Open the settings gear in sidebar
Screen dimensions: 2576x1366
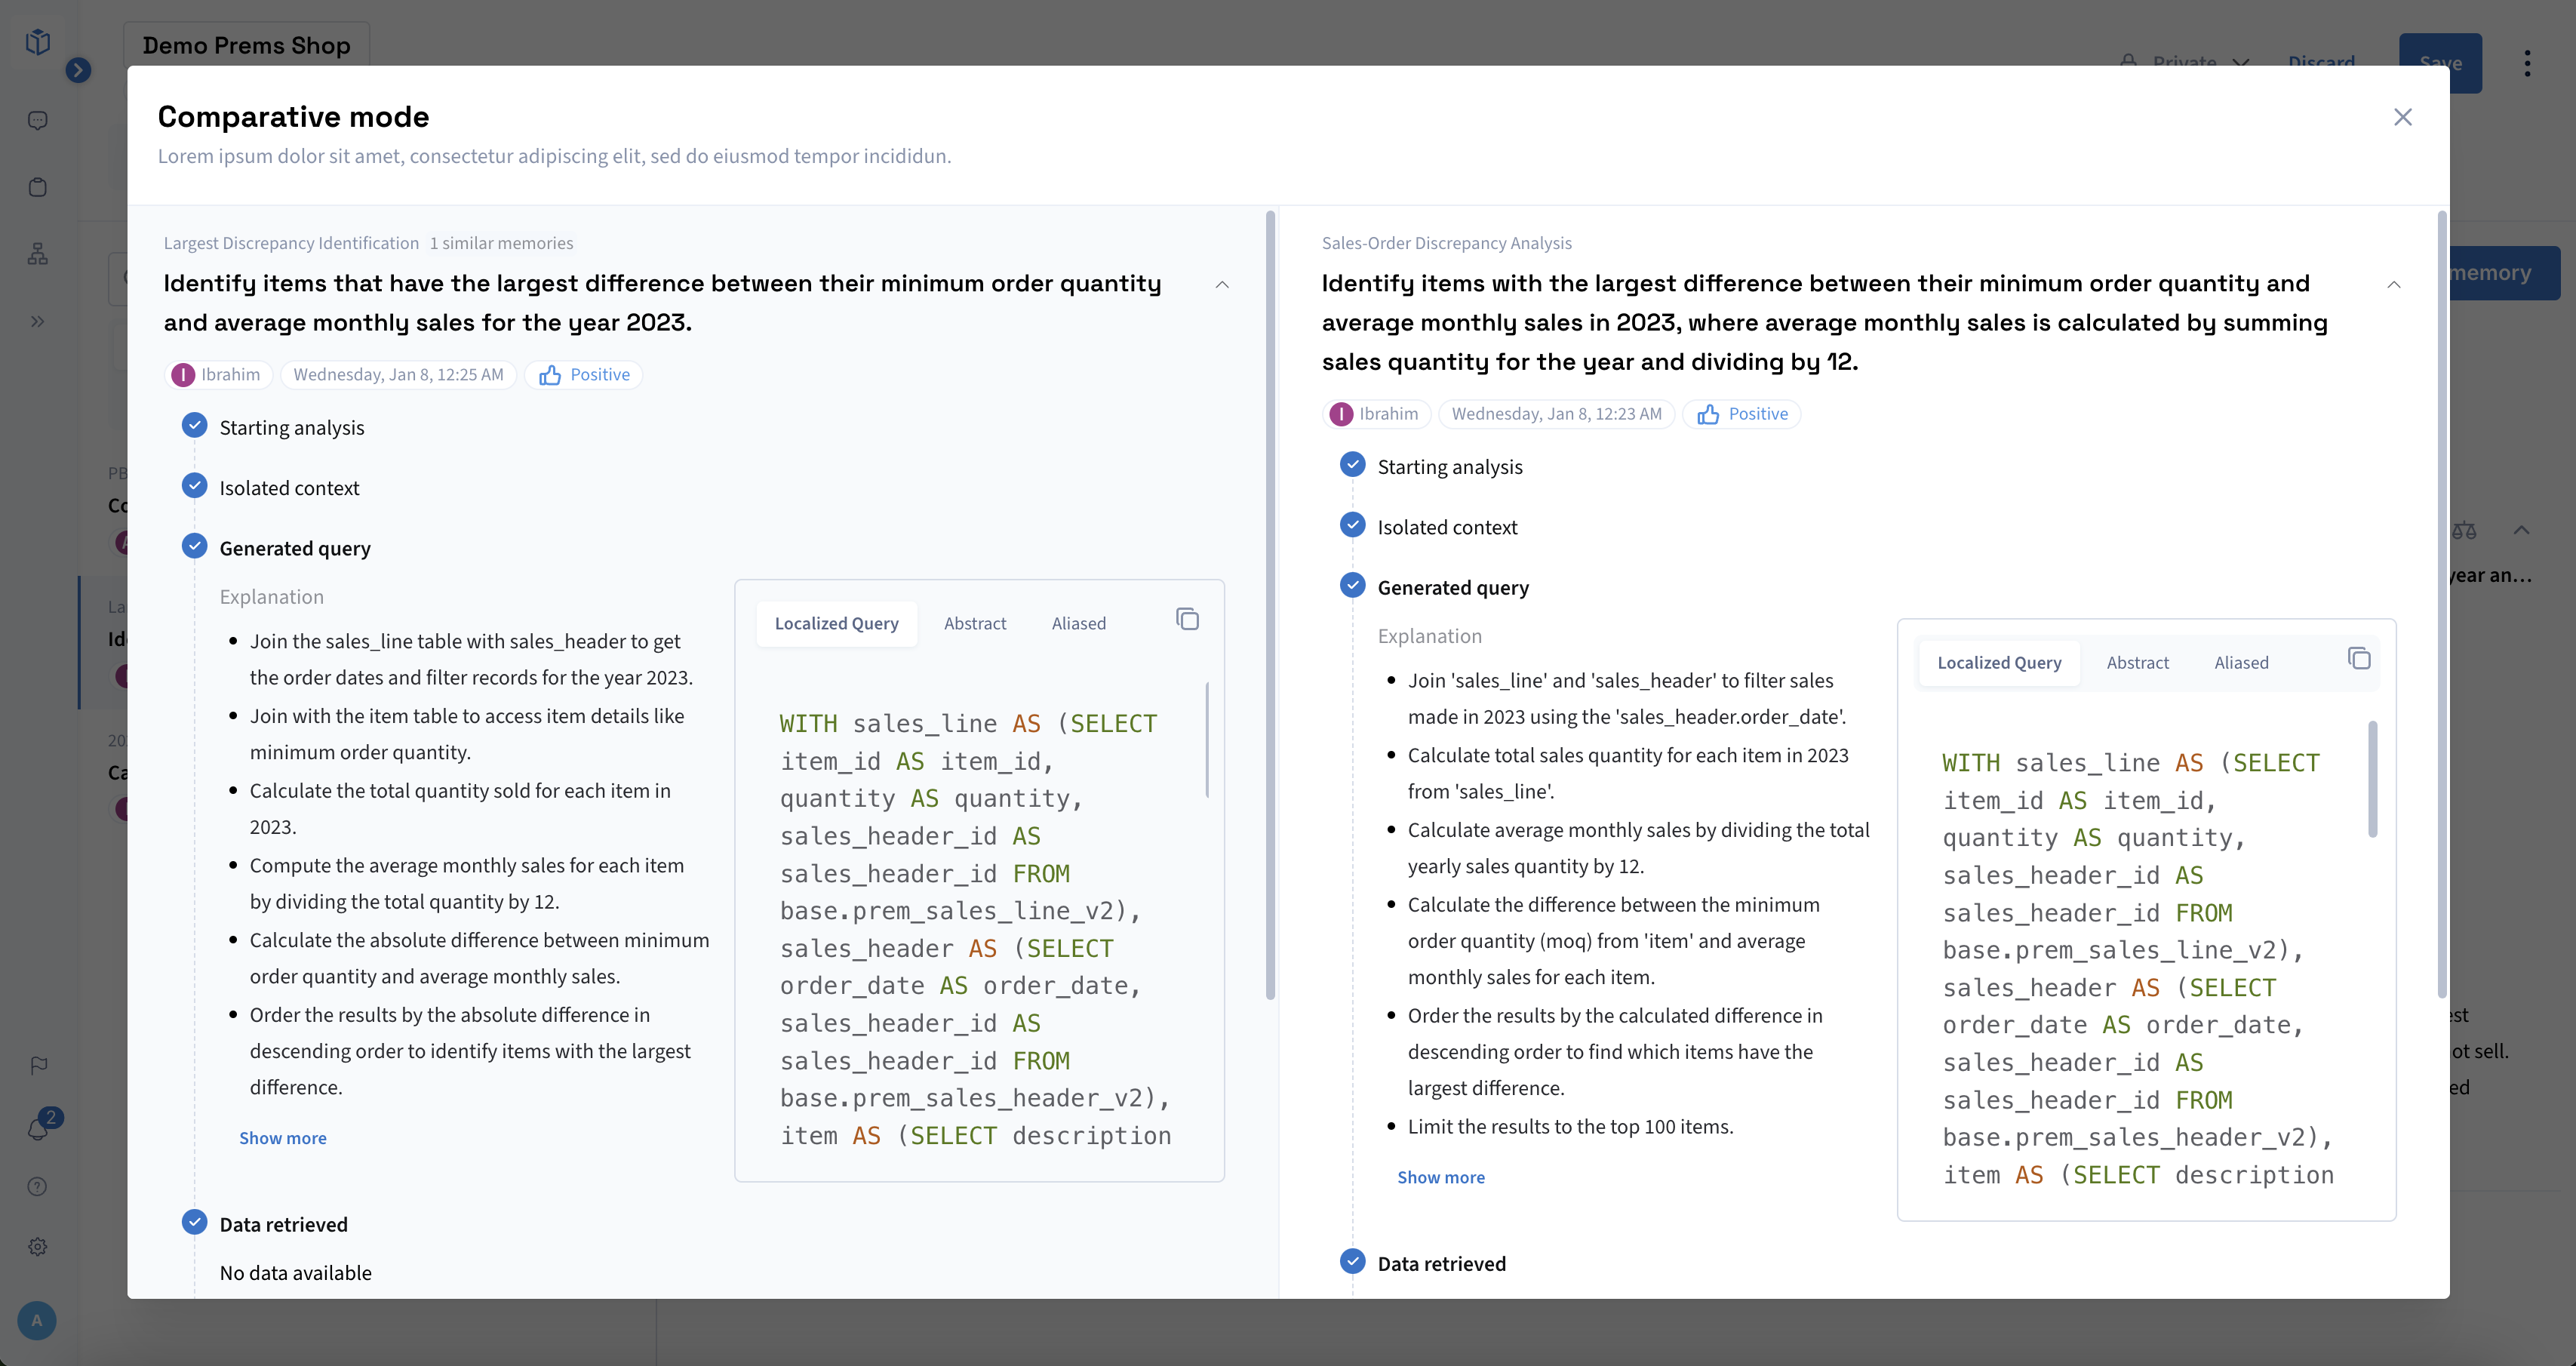pos(38,1247)
